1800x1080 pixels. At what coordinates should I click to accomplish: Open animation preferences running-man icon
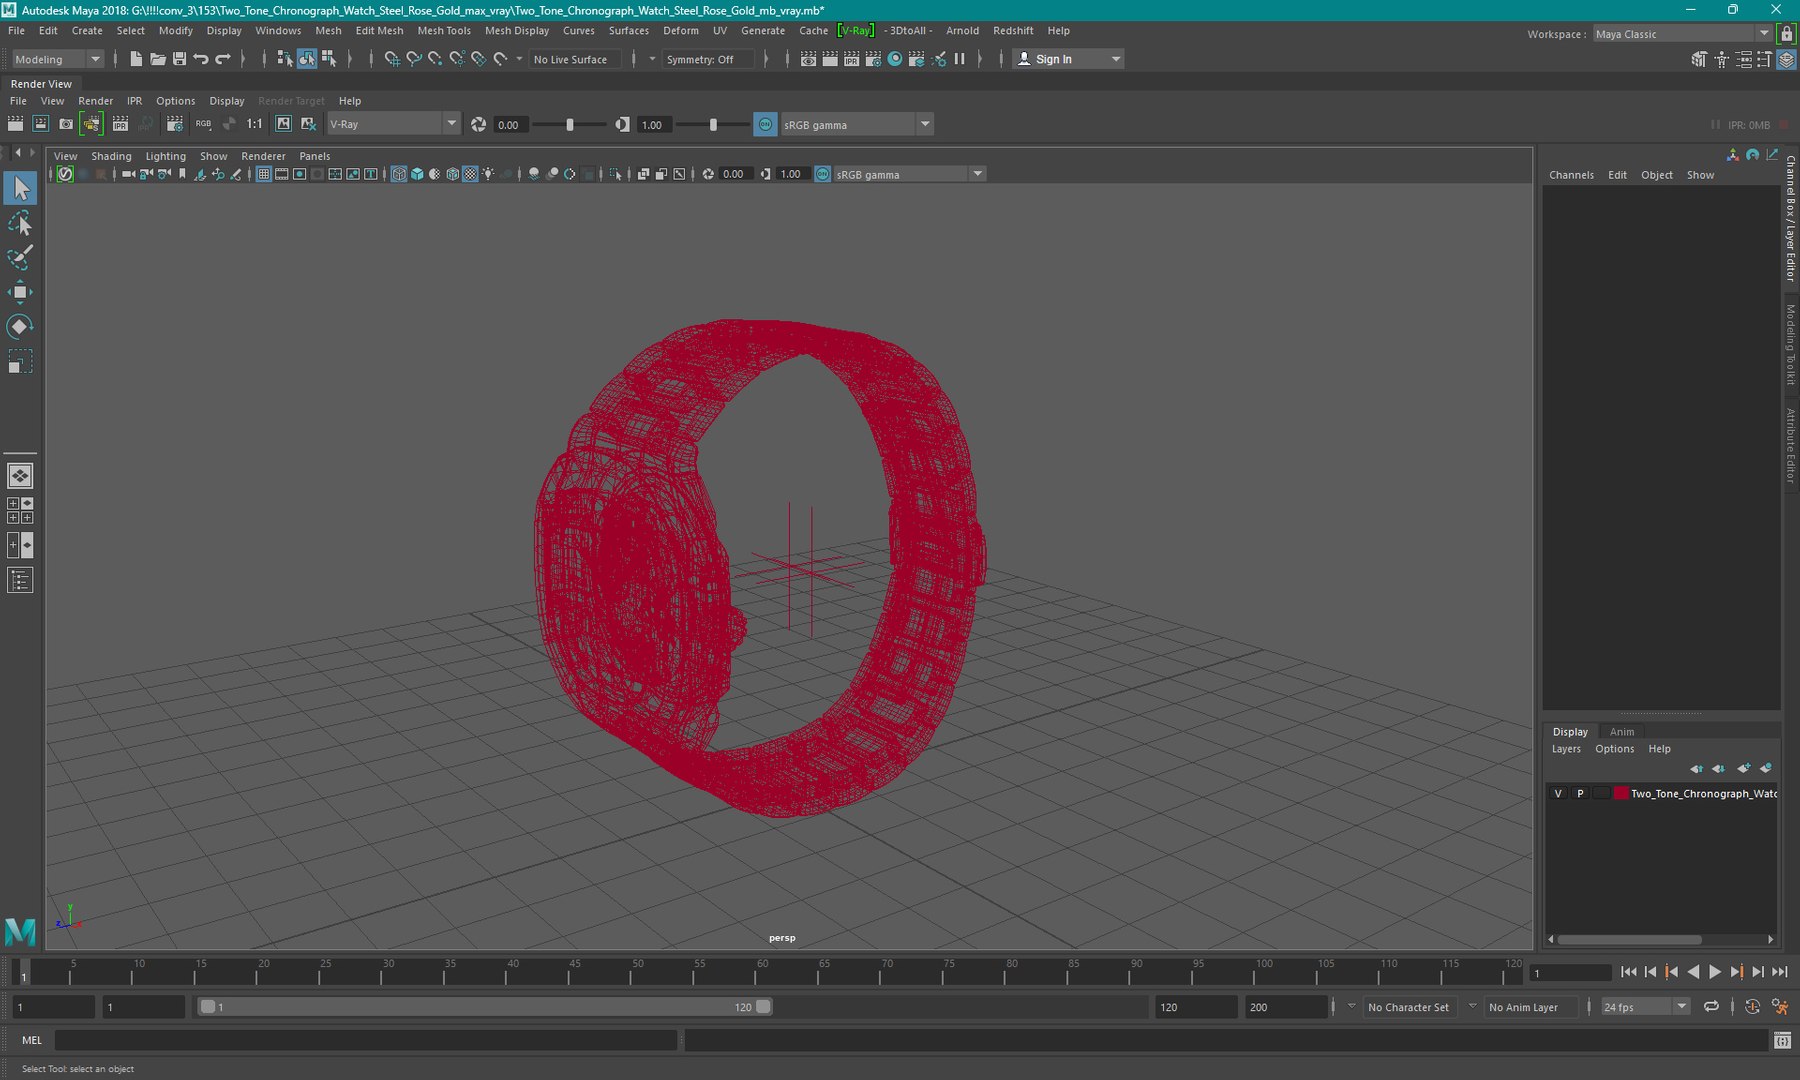tap(1780, 1007)
